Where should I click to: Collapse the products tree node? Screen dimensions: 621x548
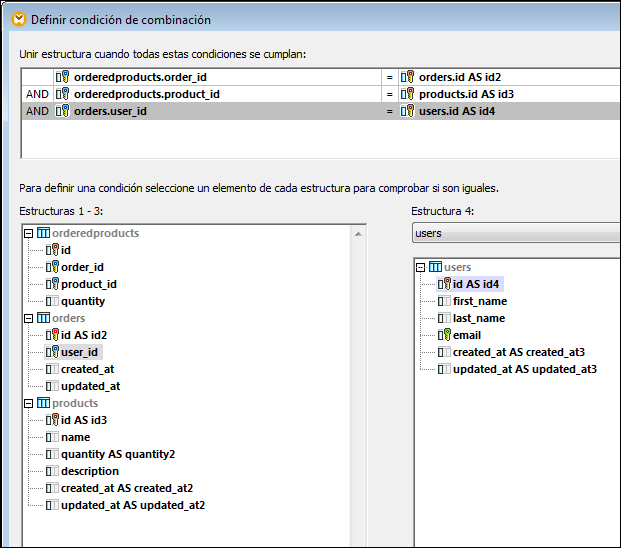29,403
